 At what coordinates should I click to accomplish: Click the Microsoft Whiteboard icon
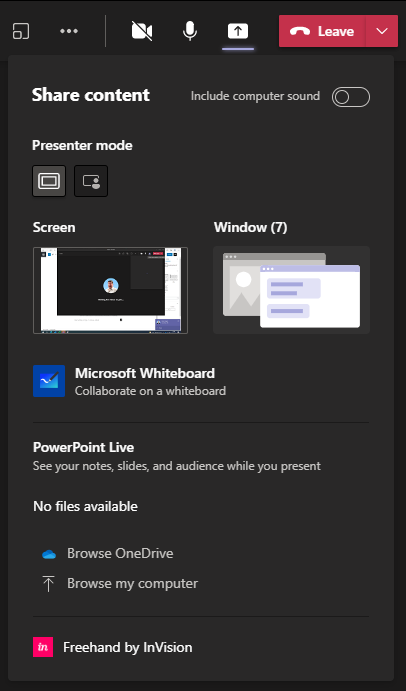tap(49, 381)
